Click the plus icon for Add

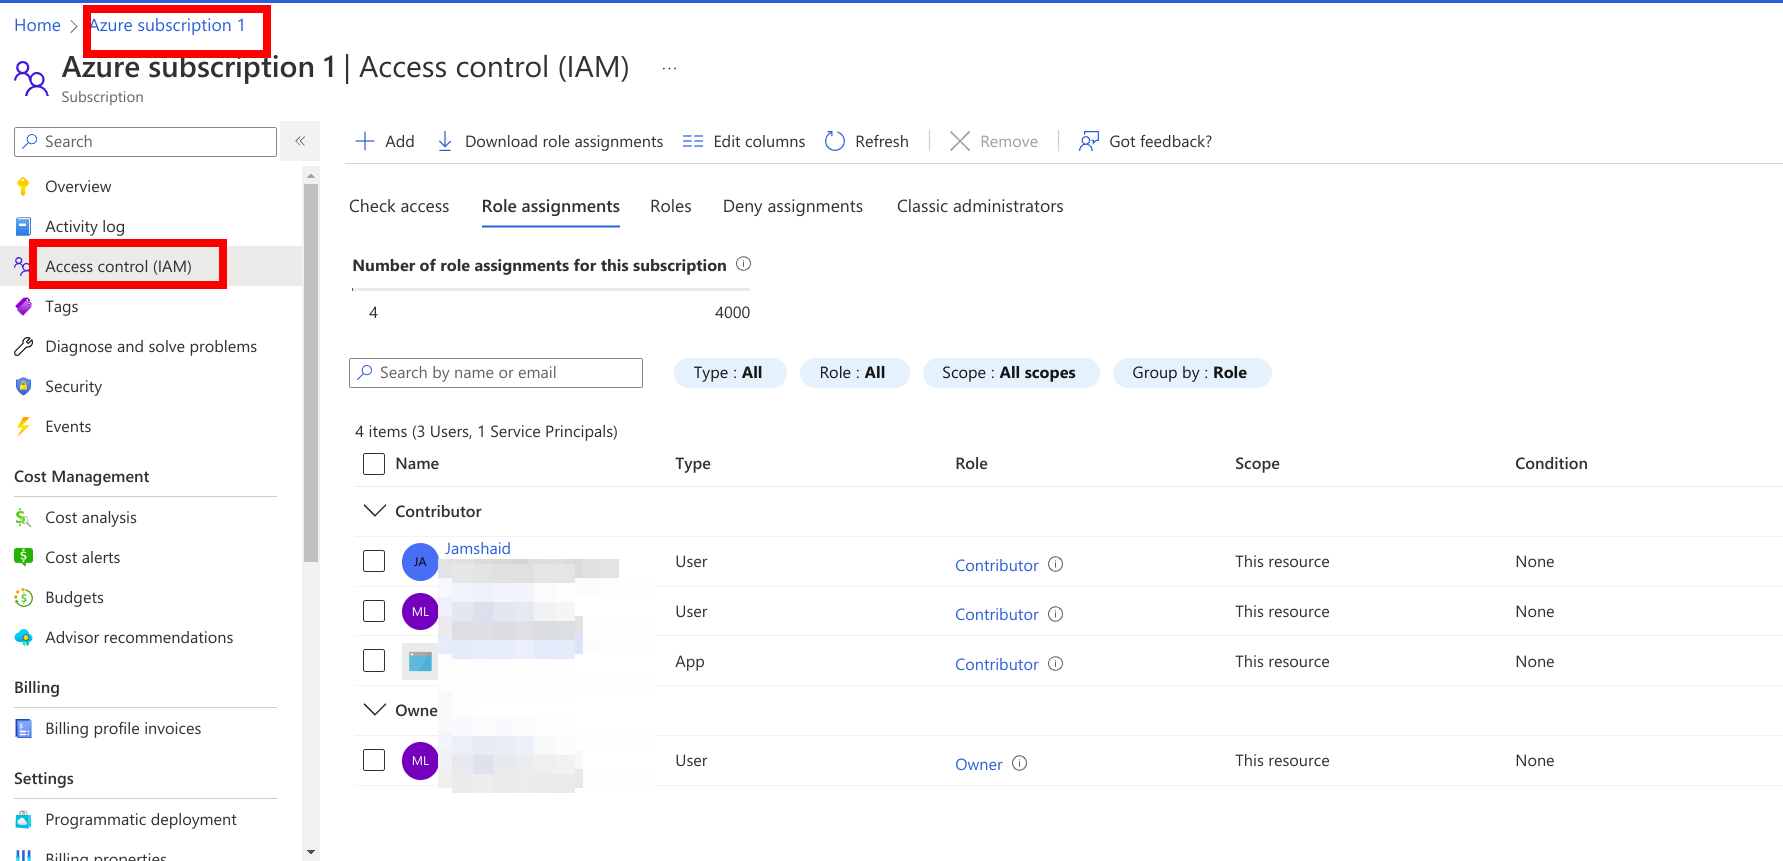click(365, 141)
